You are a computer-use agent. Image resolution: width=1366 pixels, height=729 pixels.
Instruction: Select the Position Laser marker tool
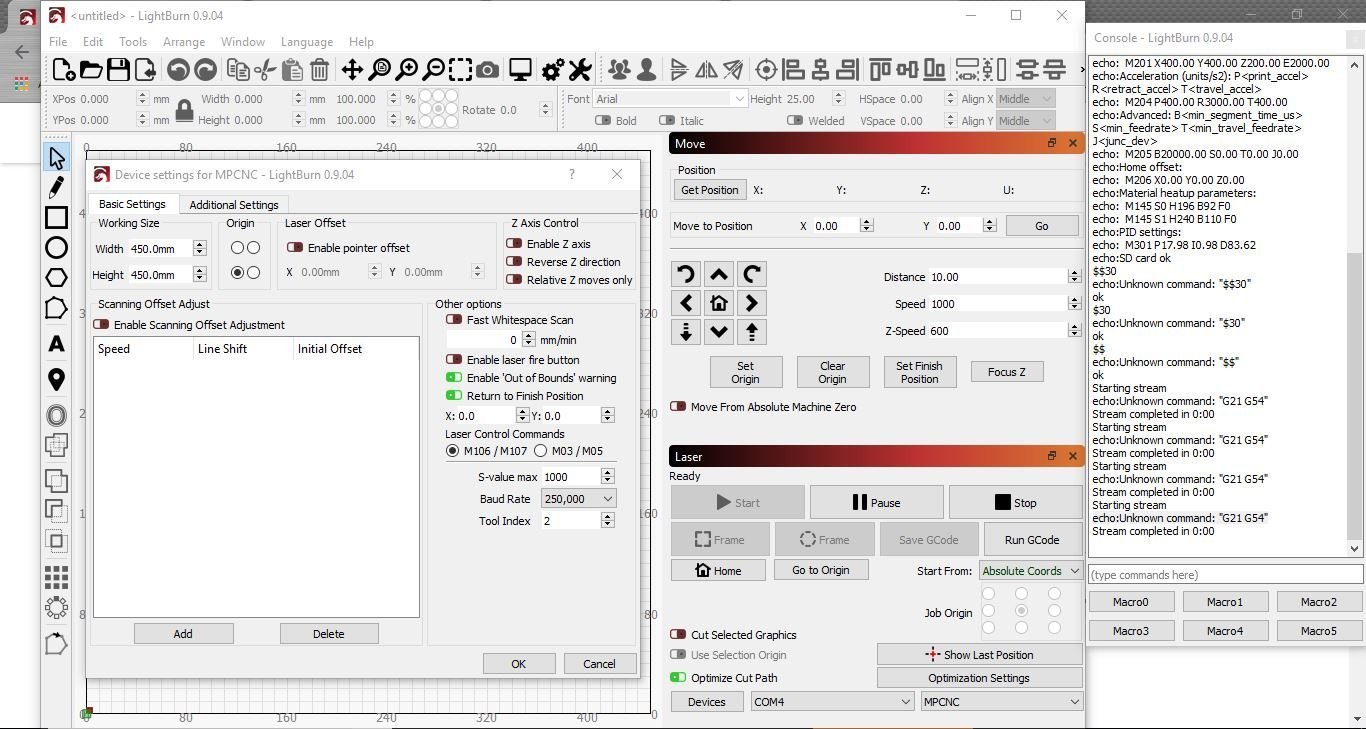pos(56,379)
